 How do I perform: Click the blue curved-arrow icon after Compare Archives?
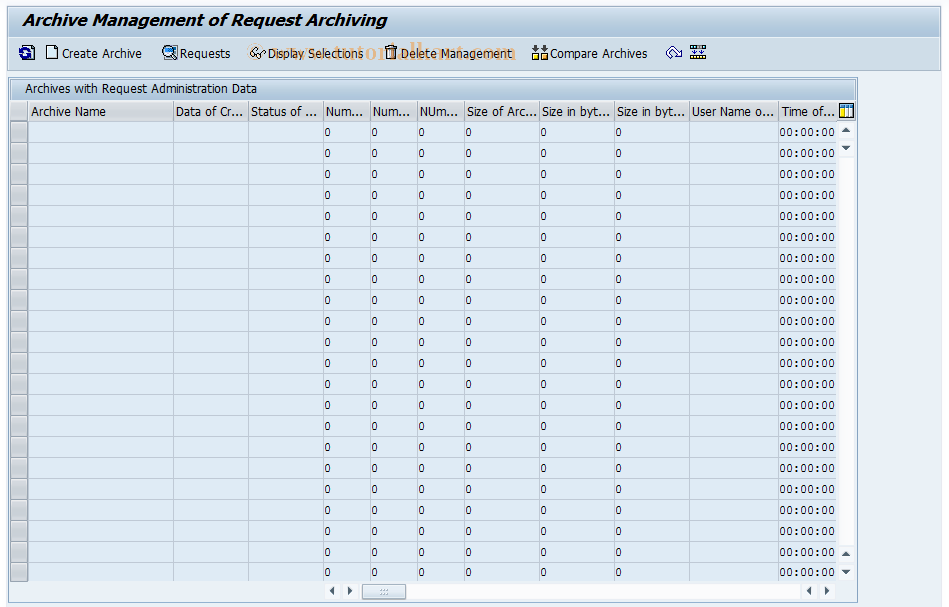(x=674, y=53)
